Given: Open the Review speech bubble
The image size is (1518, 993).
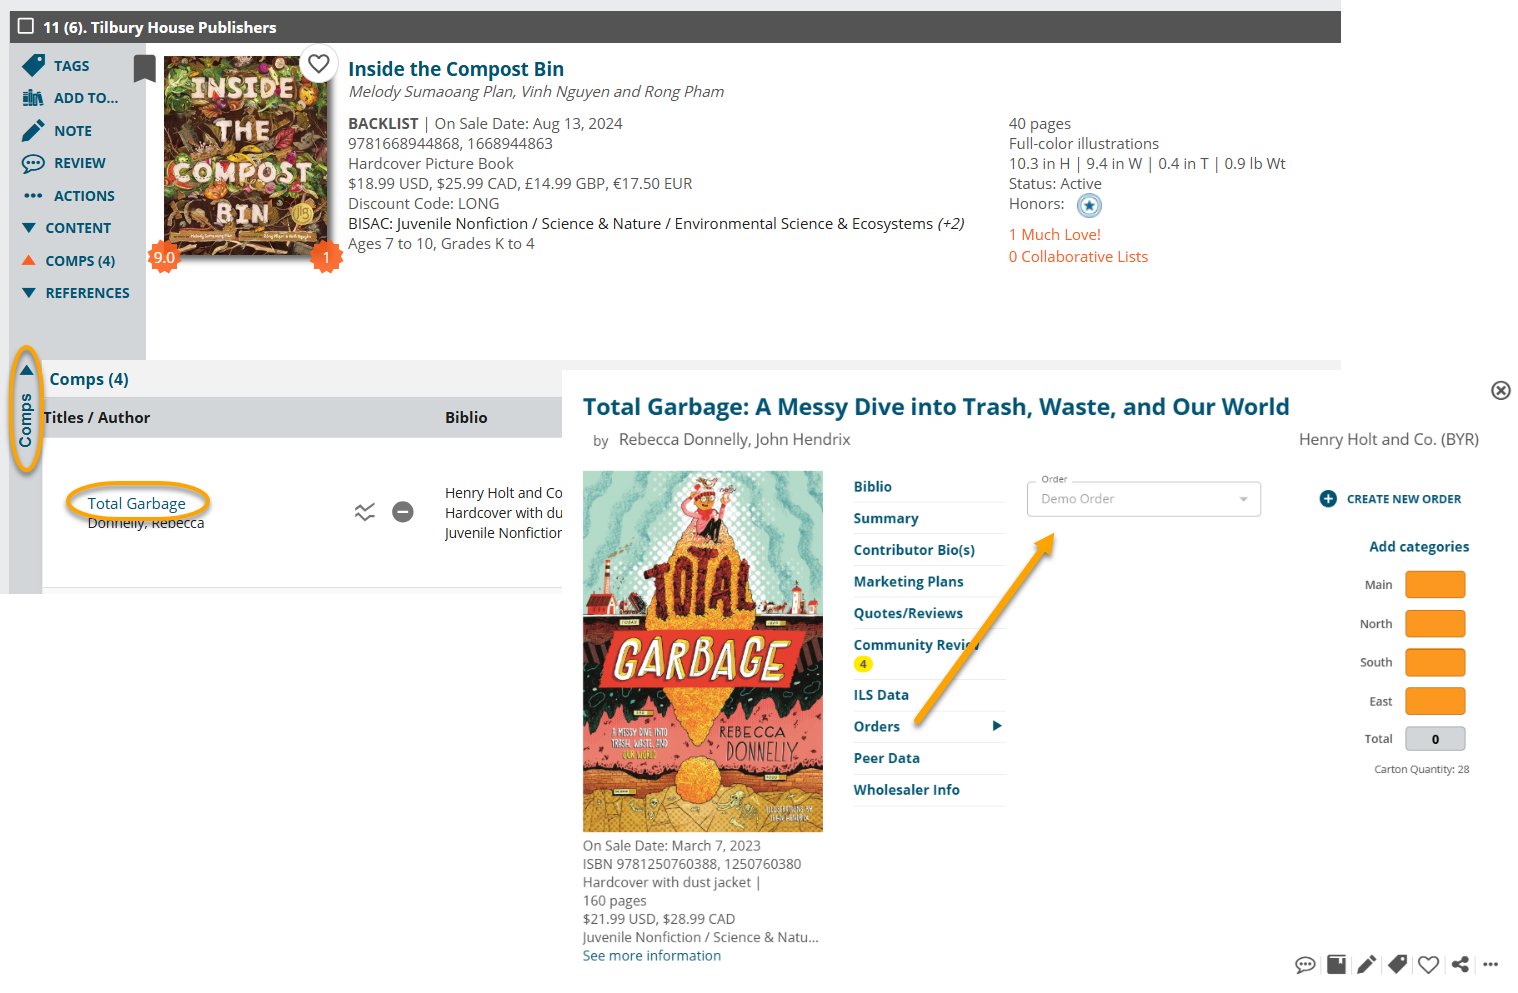Looking at the screenshot, I should 33,163.
